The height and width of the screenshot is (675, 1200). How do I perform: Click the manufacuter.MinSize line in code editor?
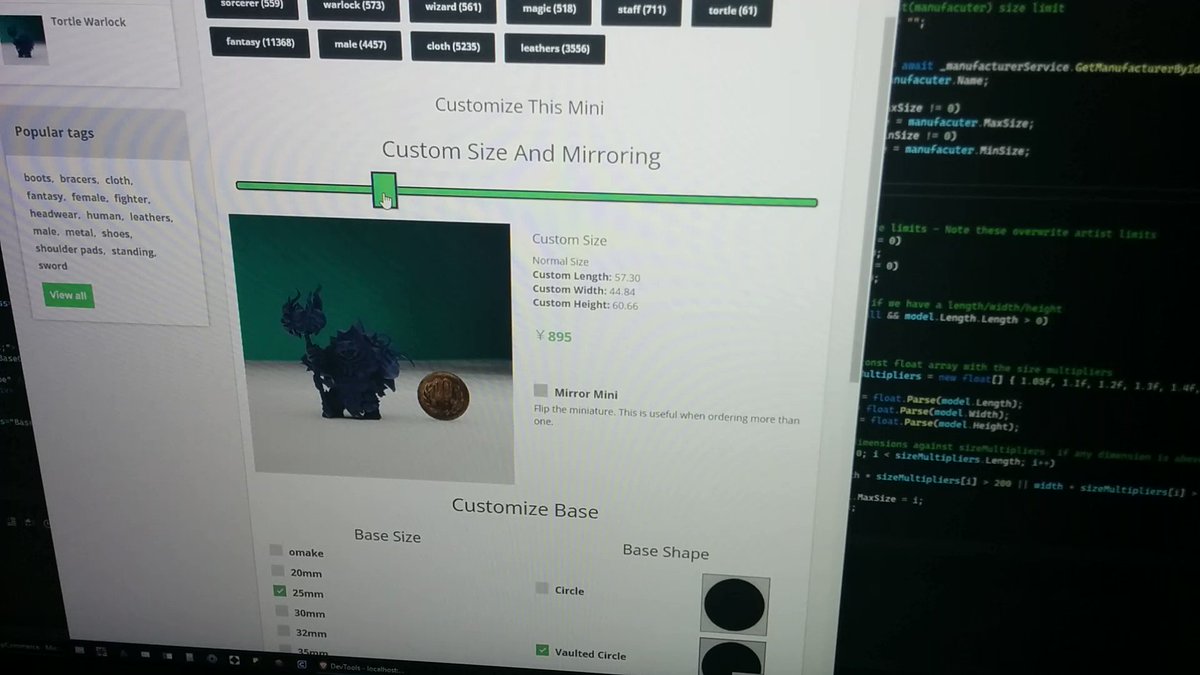pos(957,151)
